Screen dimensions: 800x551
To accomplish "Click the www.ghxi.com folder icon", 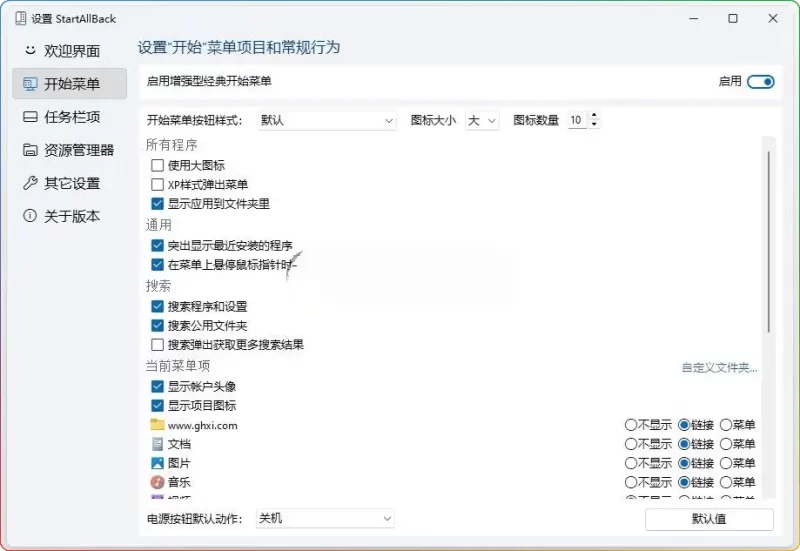I will point(157,424).
